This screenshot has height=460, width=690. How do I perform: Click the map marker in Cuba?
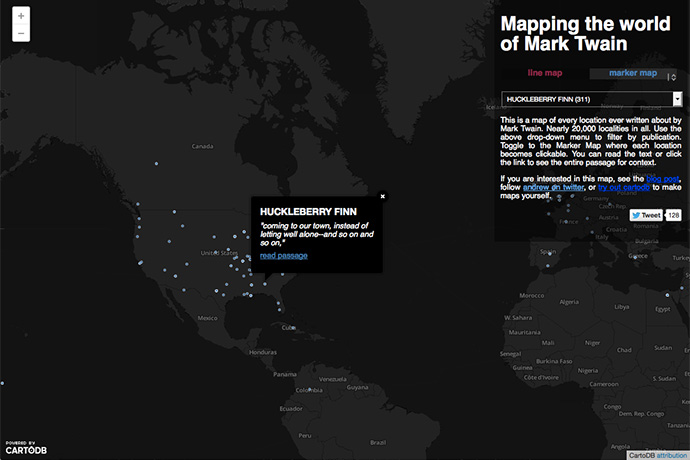[x=294, y=328]
